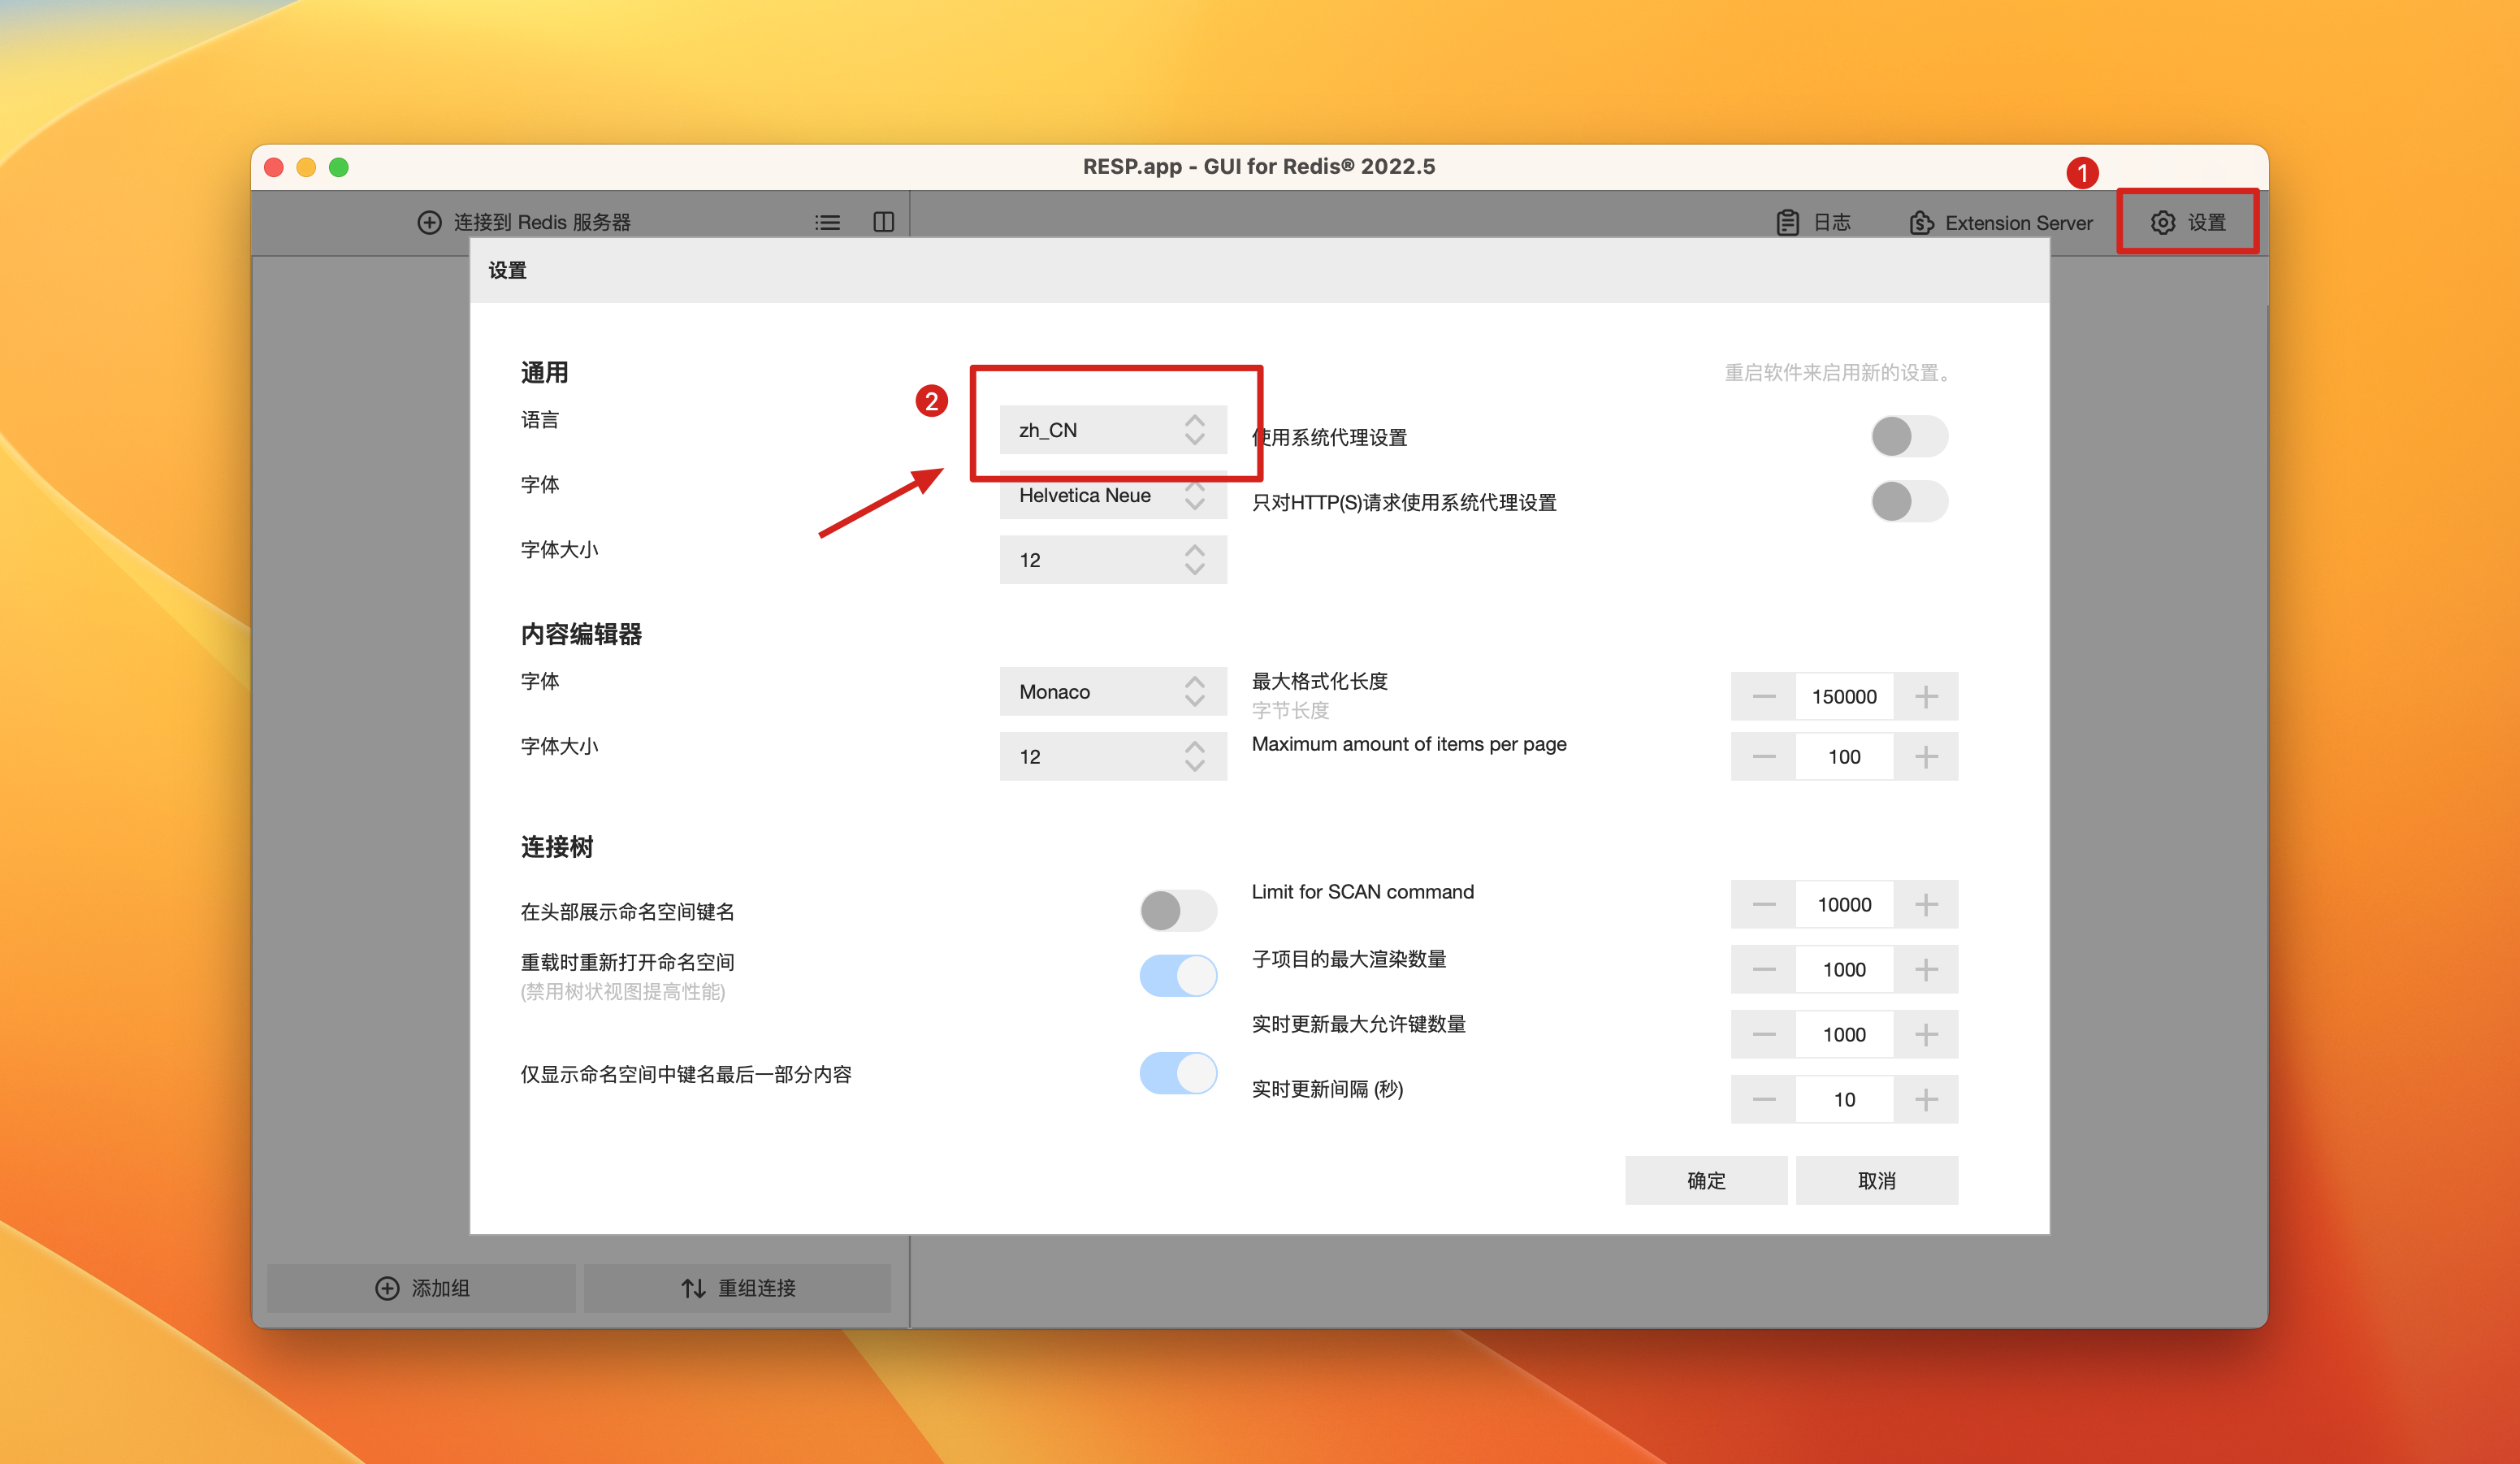Click the regroup connections arrows icon
The width and height of the screenshot is (2520, 1464).
(x=693, y=1288)
